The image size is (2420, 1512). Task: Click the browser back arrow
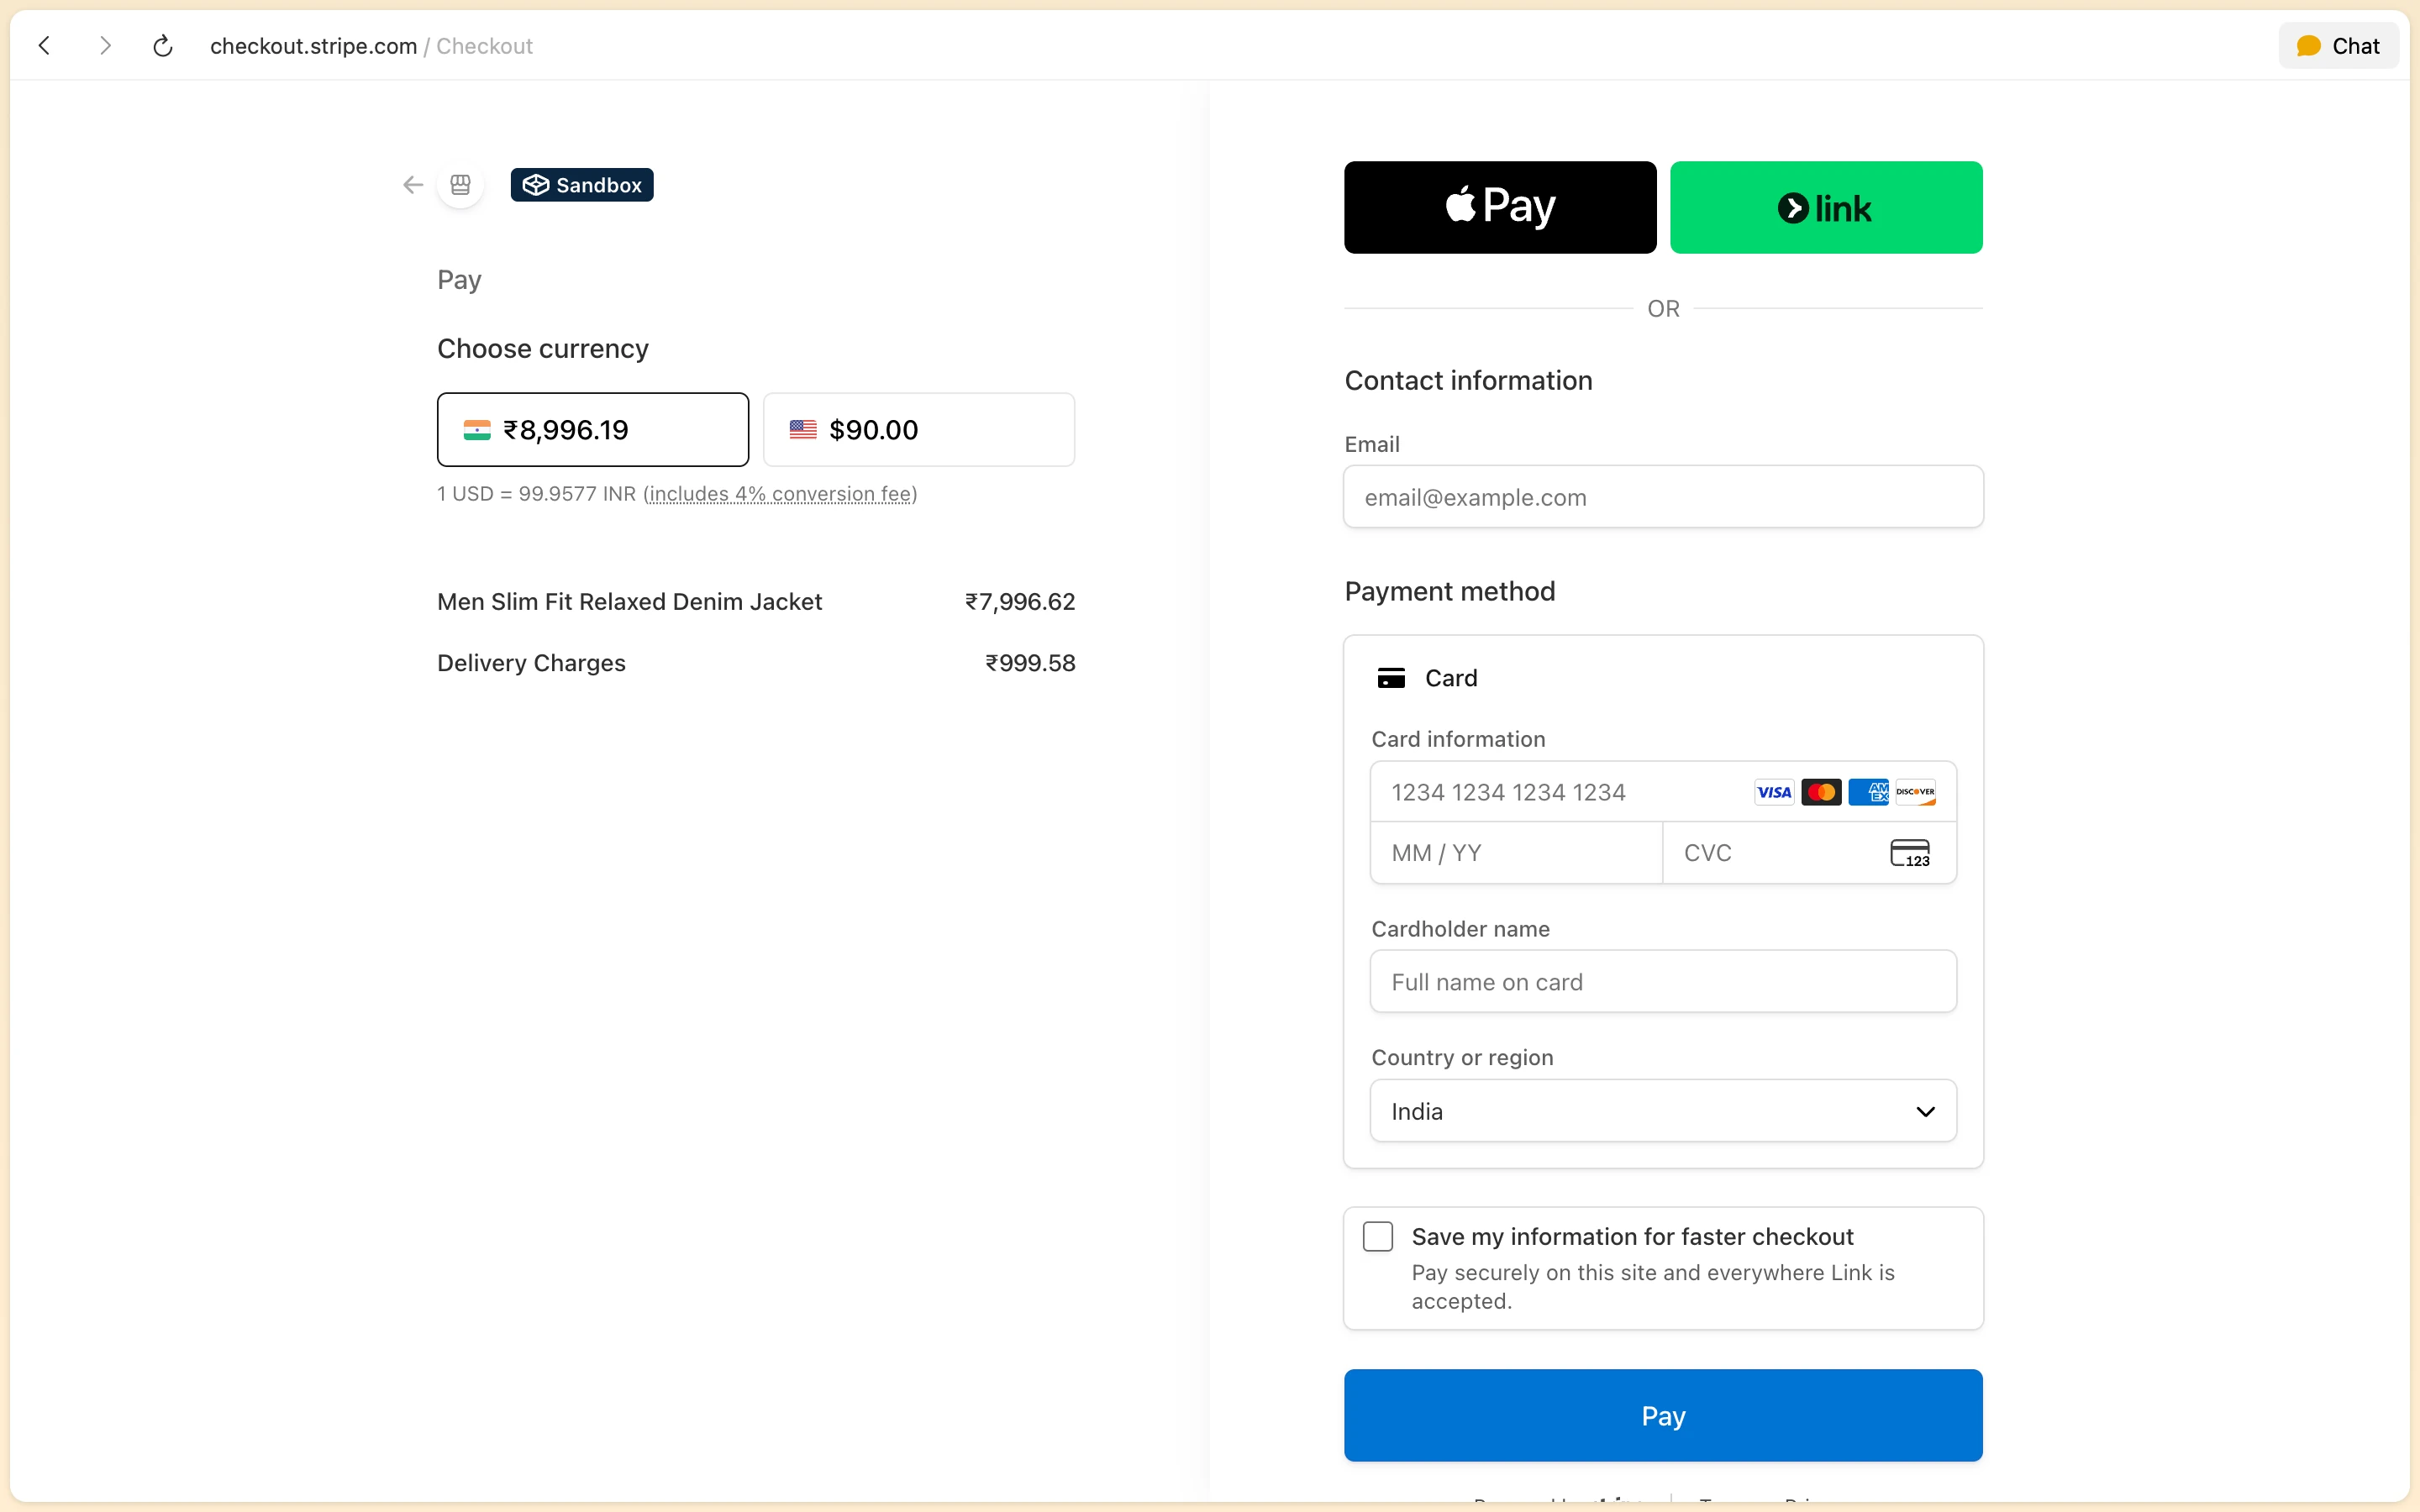coord(44,45)
